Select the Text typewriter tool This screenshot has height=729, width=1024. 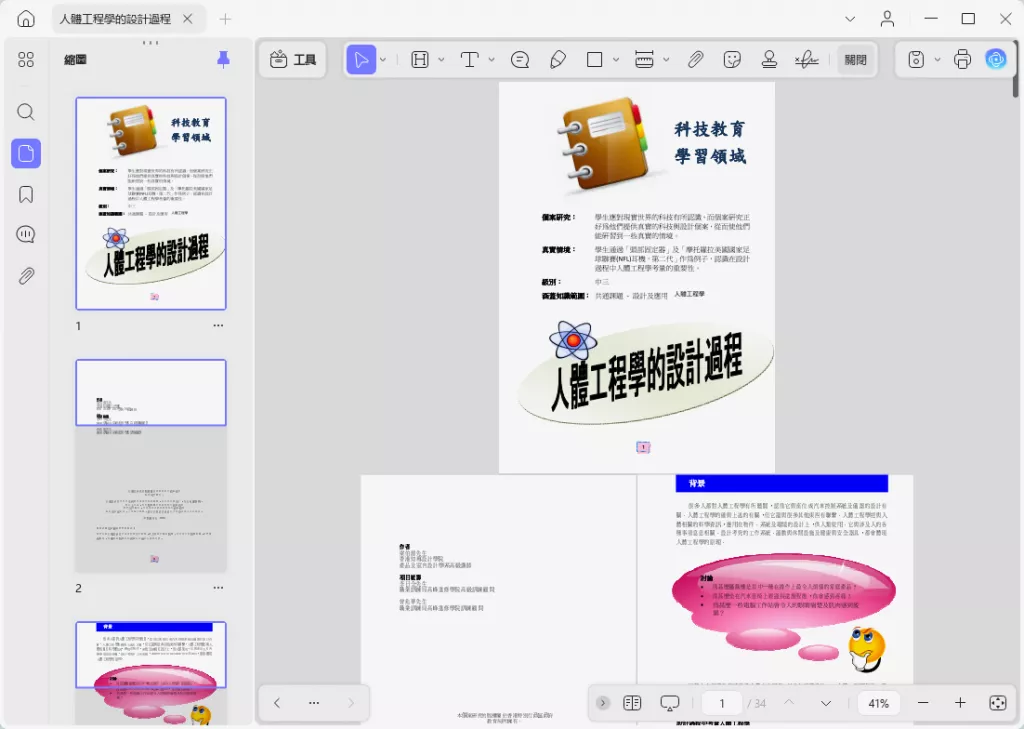point(470,59)
